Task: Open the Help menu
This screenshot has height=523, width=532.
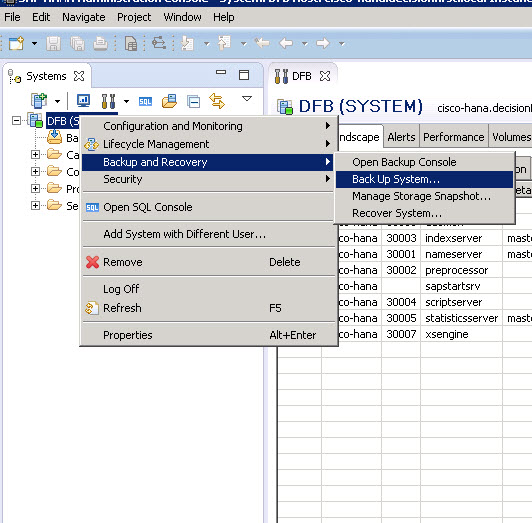Action: pyautogui.click(x=224, y=17)
